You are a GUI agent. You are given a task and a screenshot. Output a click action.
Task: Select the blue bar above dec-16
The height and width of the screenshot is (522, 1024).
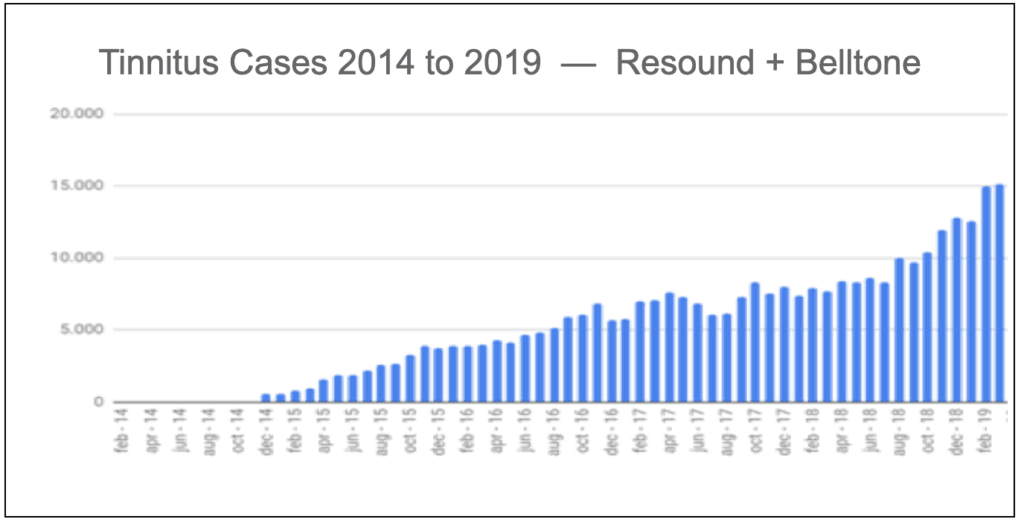[612, 361]
